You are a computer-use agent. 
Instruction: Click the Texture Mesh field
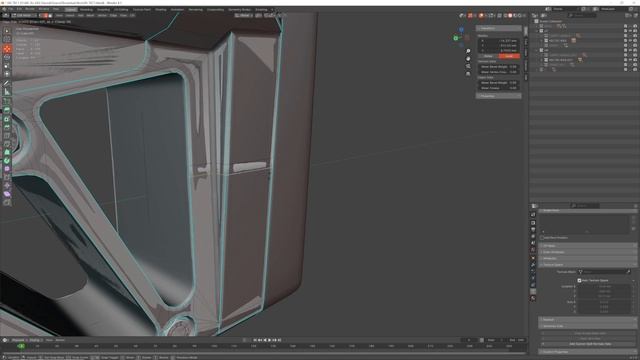pyautogui.click(x=604, y=272)
